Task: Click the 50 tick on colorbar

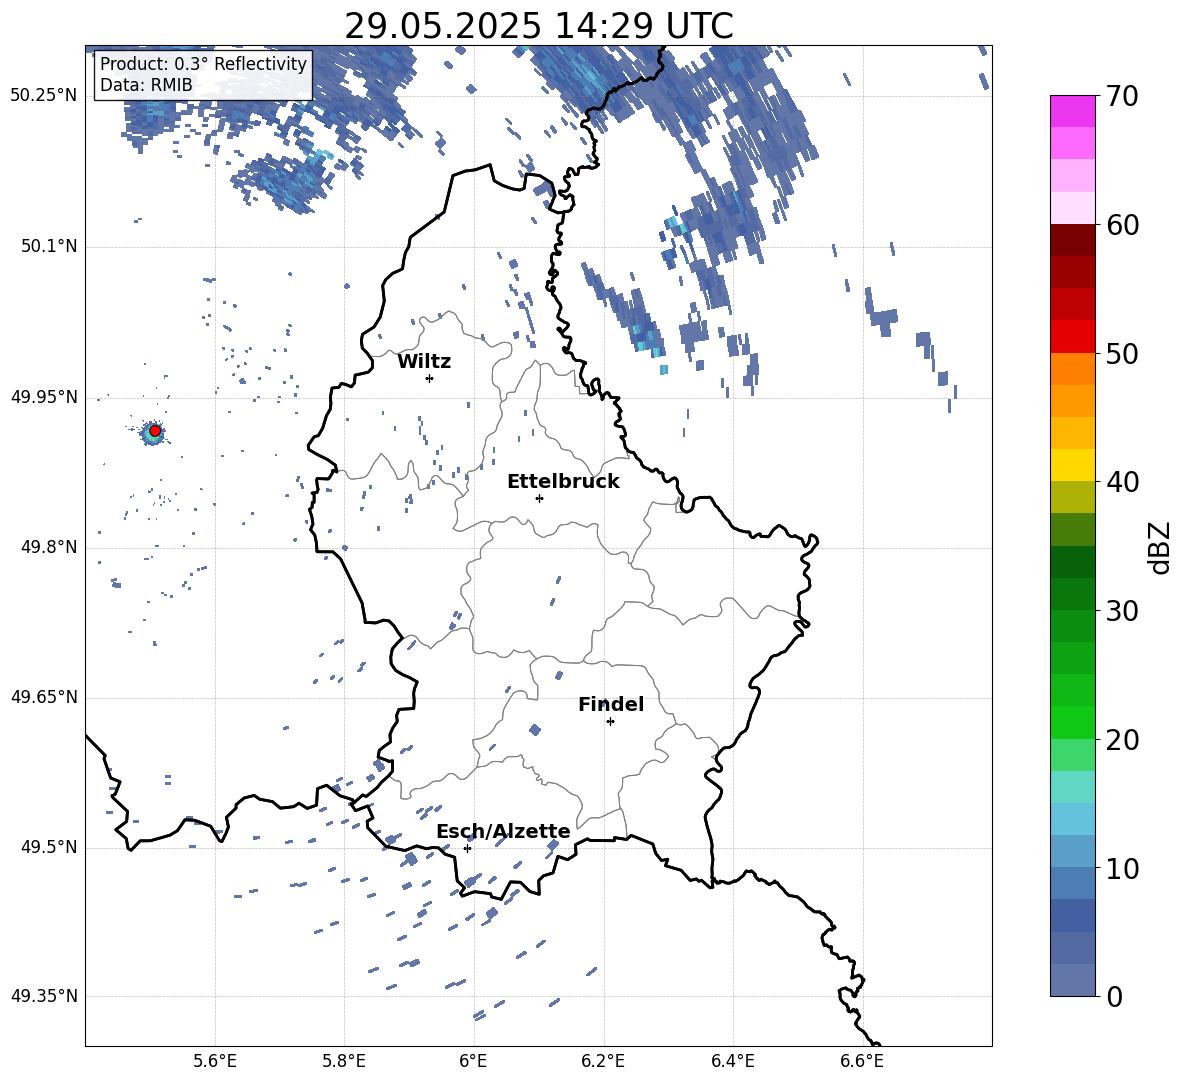Action: tap(1122, 353)
